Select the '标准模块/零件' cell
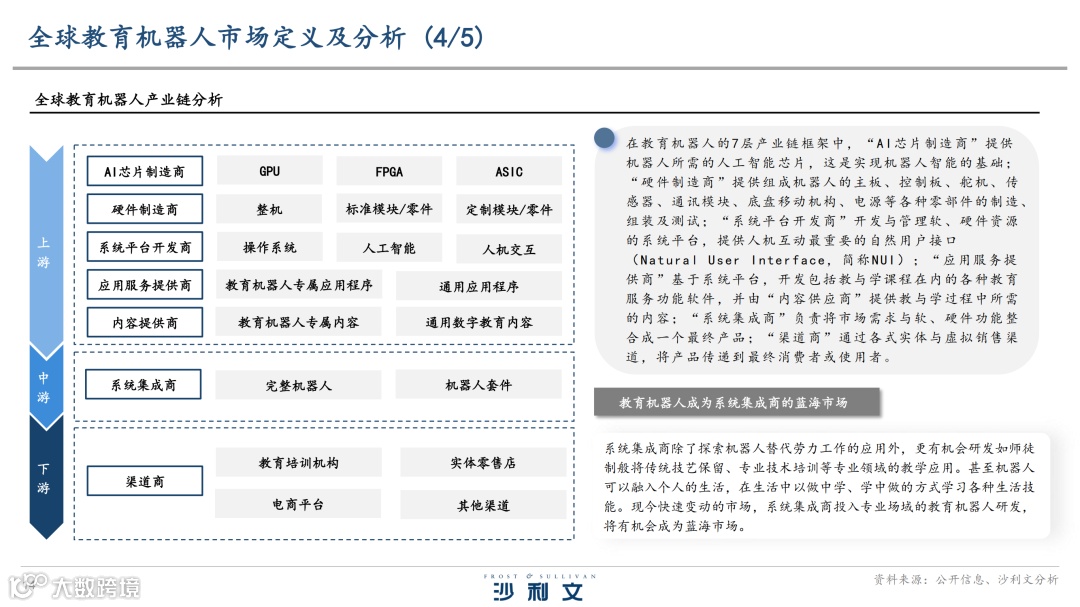Viewport: 1080px width, 607px height. pyautogui.click(x=389, y=209)
